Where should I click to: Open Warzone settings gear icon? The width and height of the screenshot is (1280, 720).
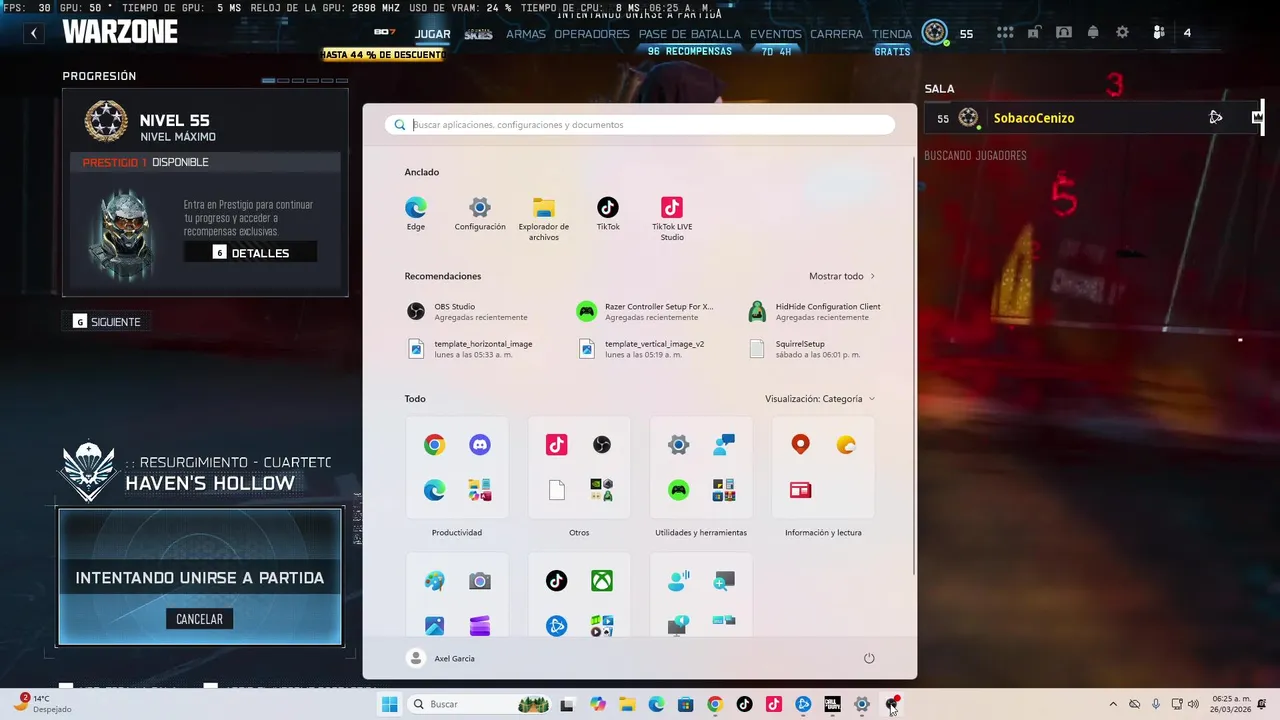(x=1122, y=33)
